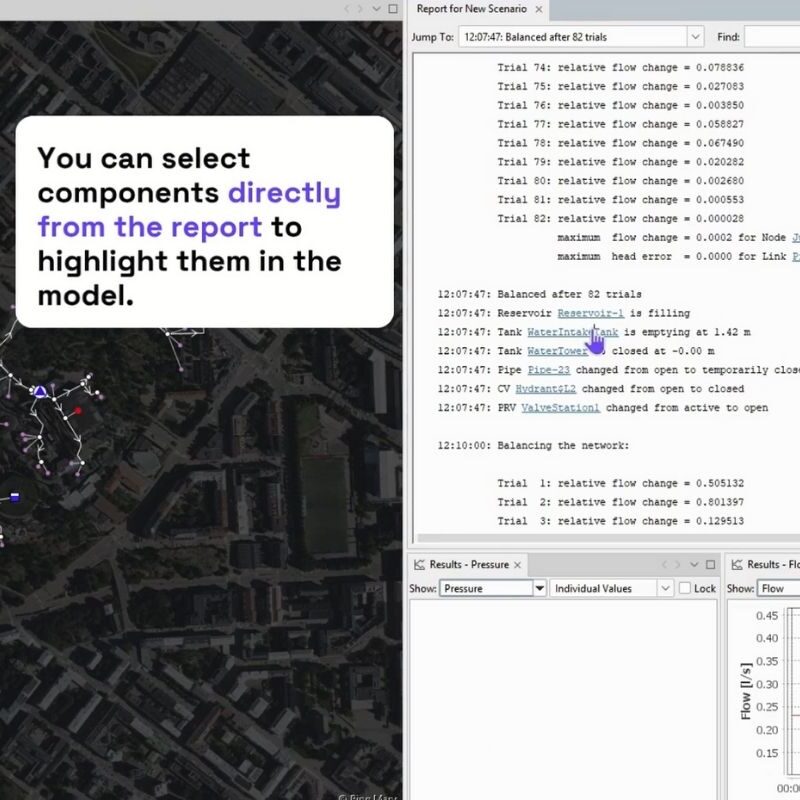The height and width of the screenshot is (800, 800).
Task: Click the red node on the map
Action: click(78, 411)
